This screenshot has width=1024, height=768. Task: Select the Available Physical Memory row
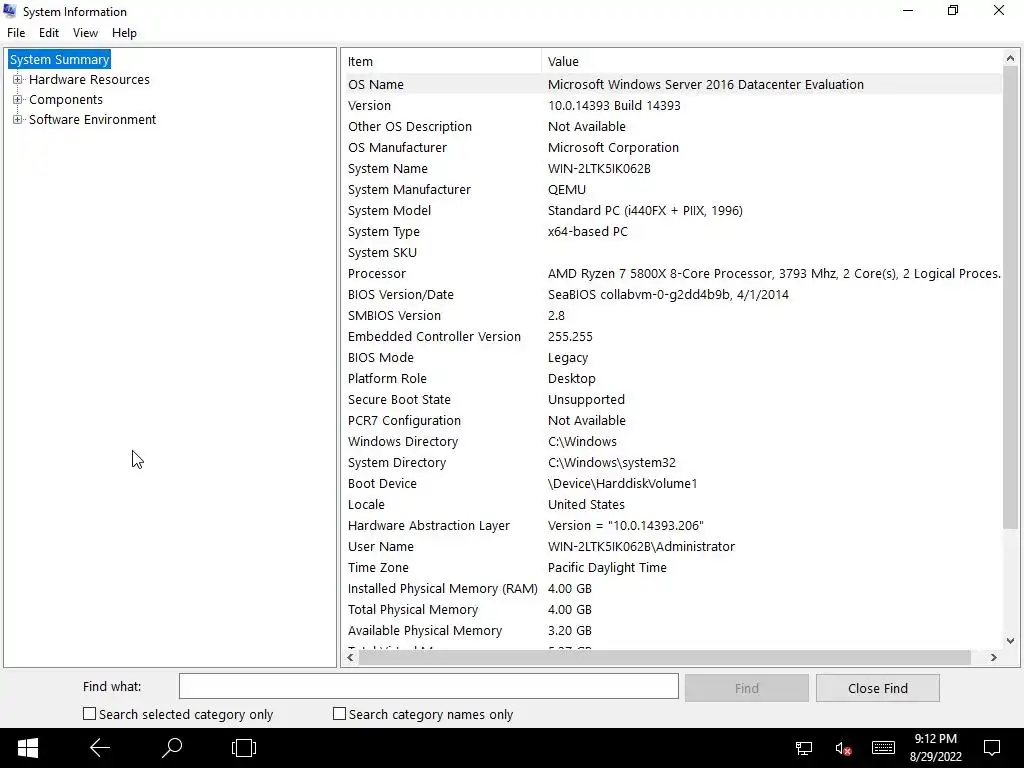point(673,630)
